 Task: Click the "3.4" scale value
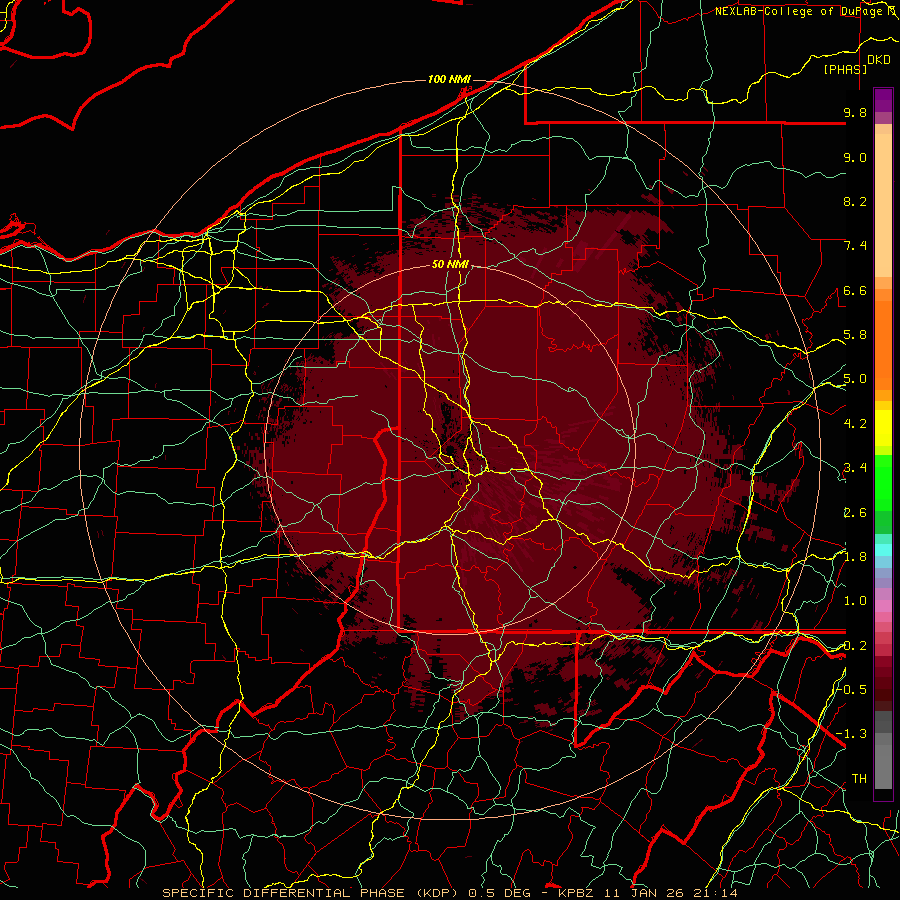pos(855,468)
